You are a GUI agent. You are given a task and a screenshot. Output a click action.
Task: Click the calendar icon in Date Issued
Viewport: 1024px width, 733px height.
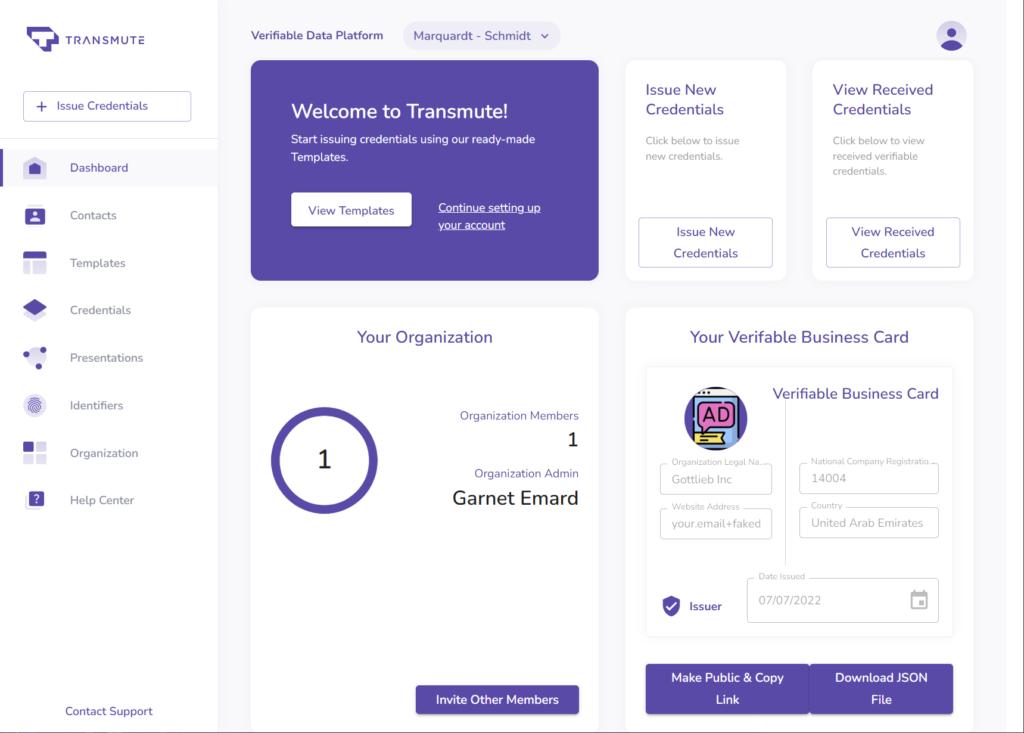coord(919,600)
